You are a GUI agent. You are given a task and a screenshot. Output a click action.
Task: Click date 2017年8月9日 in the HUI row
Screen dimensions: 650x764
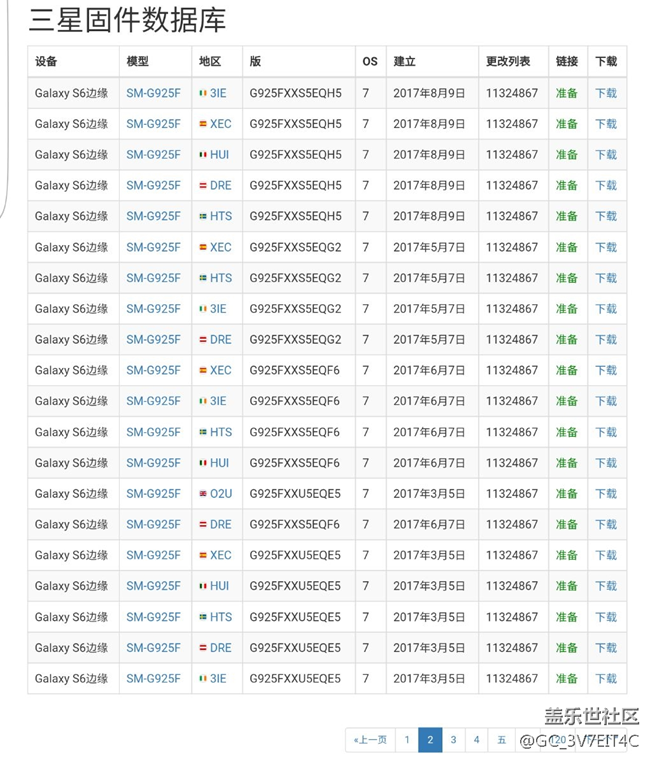[x=429, y=154]
